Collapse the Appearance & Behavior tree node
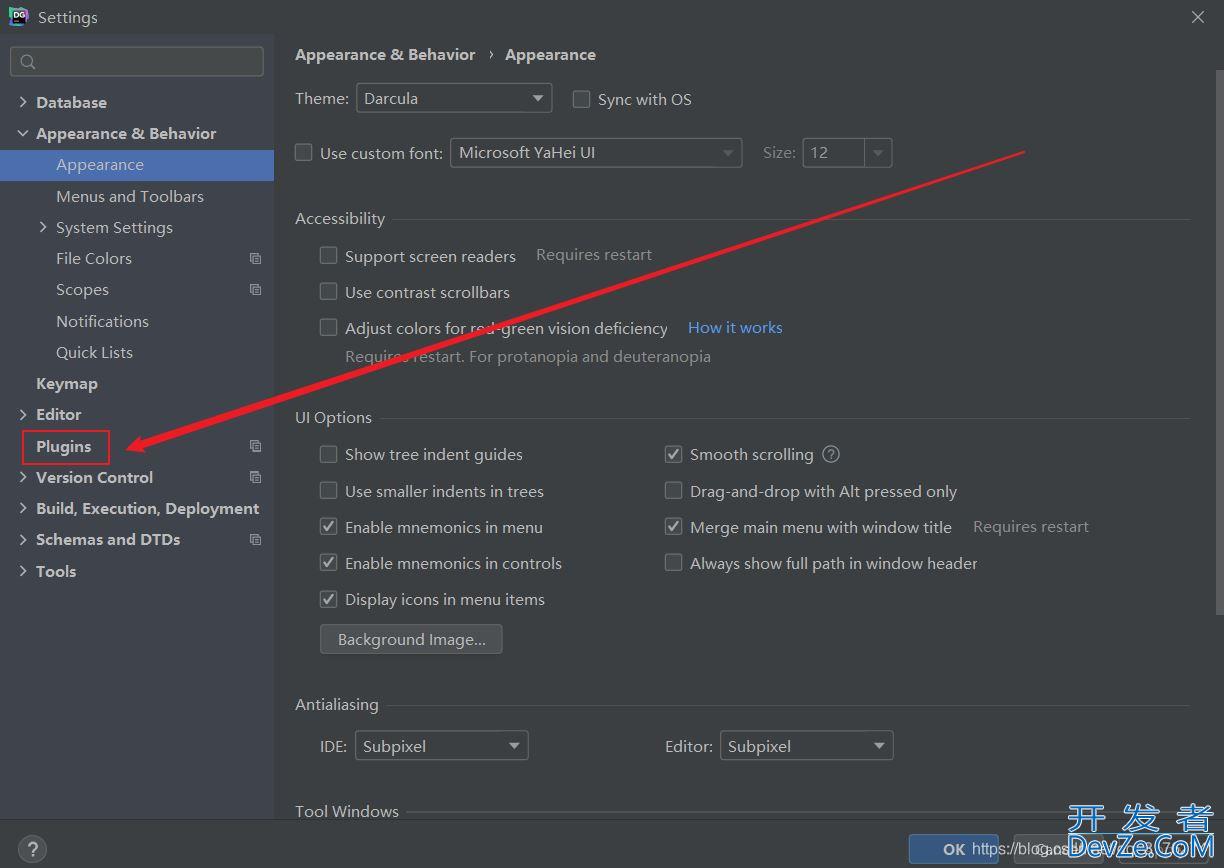The image size is (1224, 868). point(23,133)
